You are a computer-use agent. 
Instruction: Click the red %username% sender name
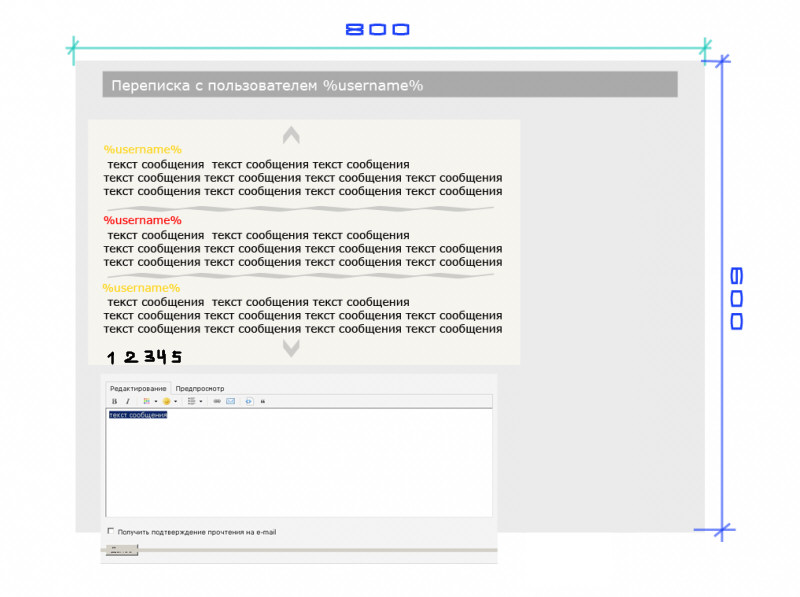point(142,220)
